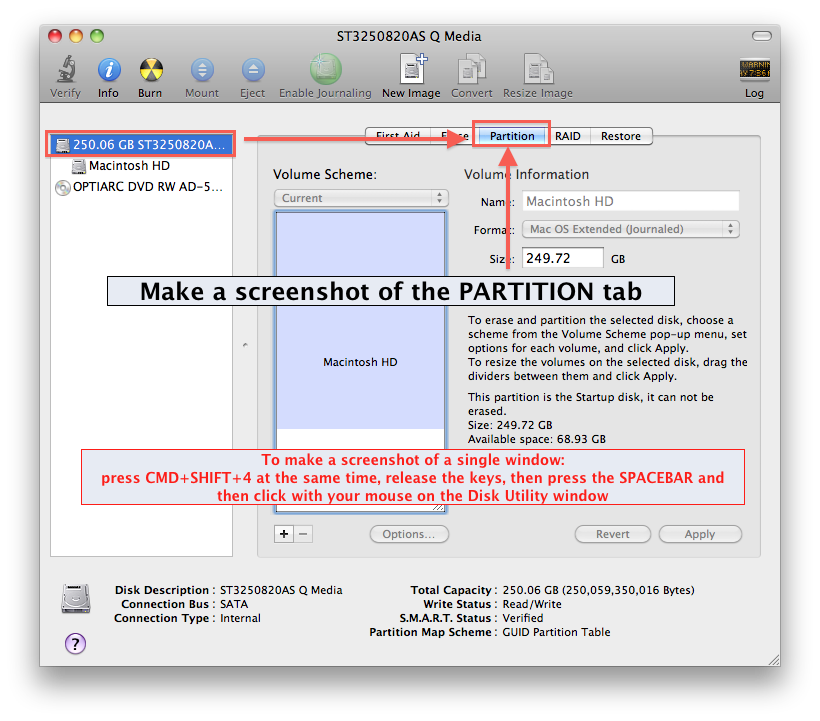Click the Apply button
Screen dimensions: 820x721
point(700,534)
